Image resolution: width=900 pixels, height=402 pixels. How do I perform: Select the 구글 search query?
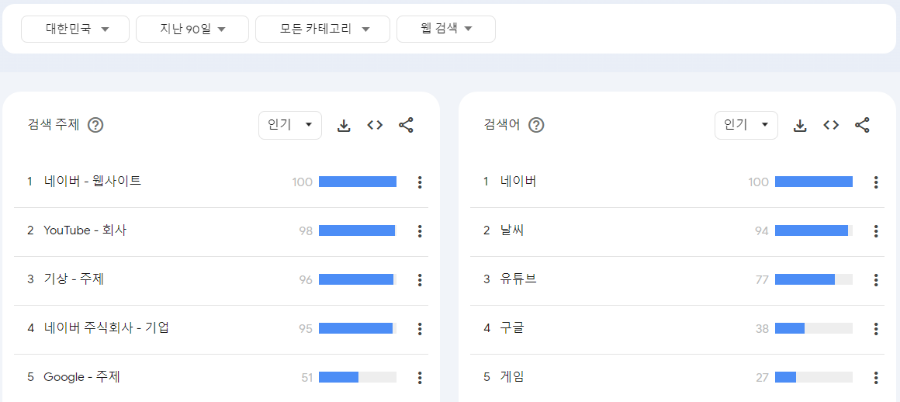coord(512,328)
